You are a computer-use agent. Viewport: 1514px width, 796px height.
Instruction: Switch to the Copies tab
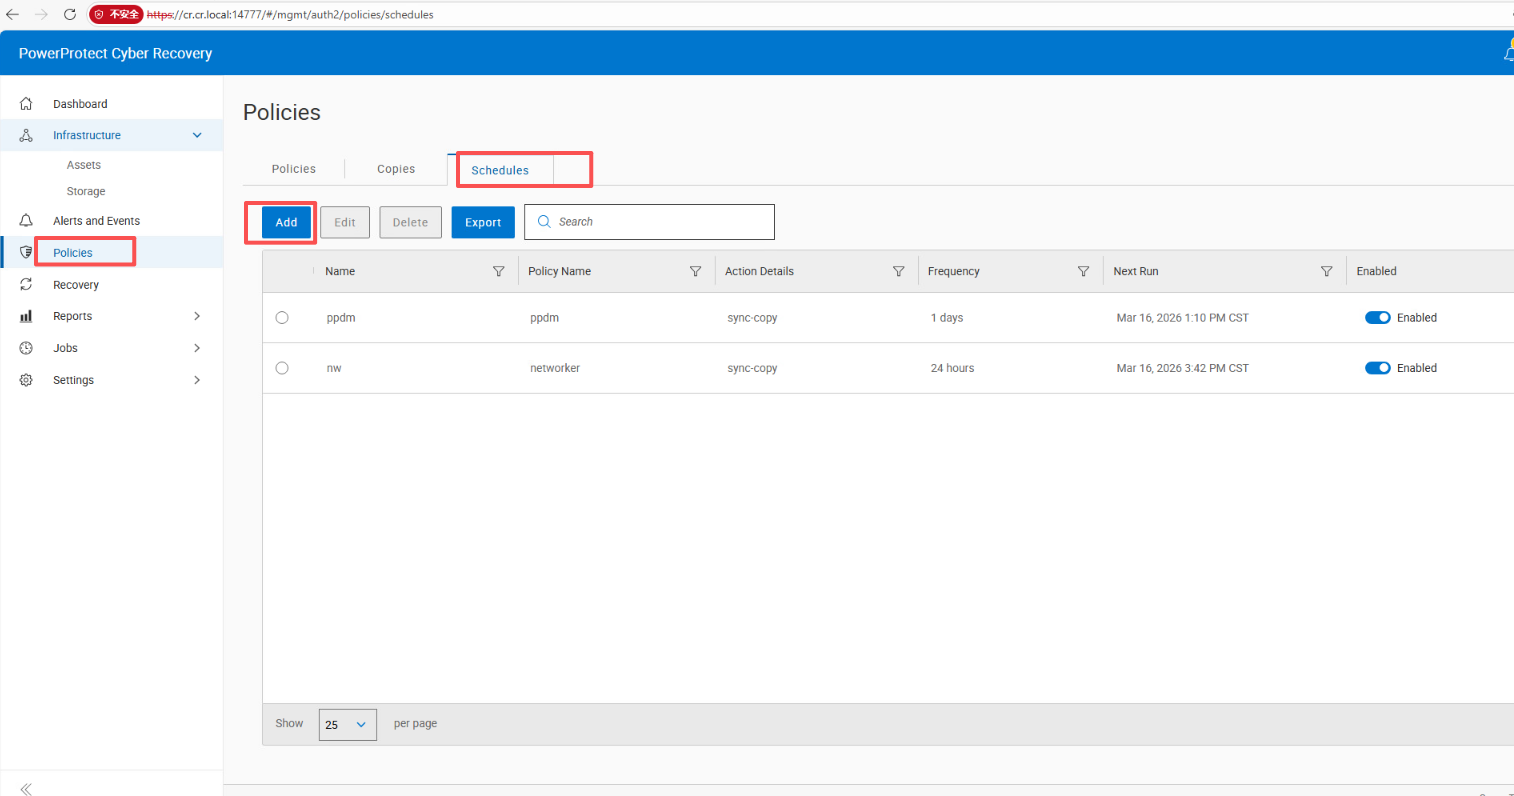click(396, 169)
